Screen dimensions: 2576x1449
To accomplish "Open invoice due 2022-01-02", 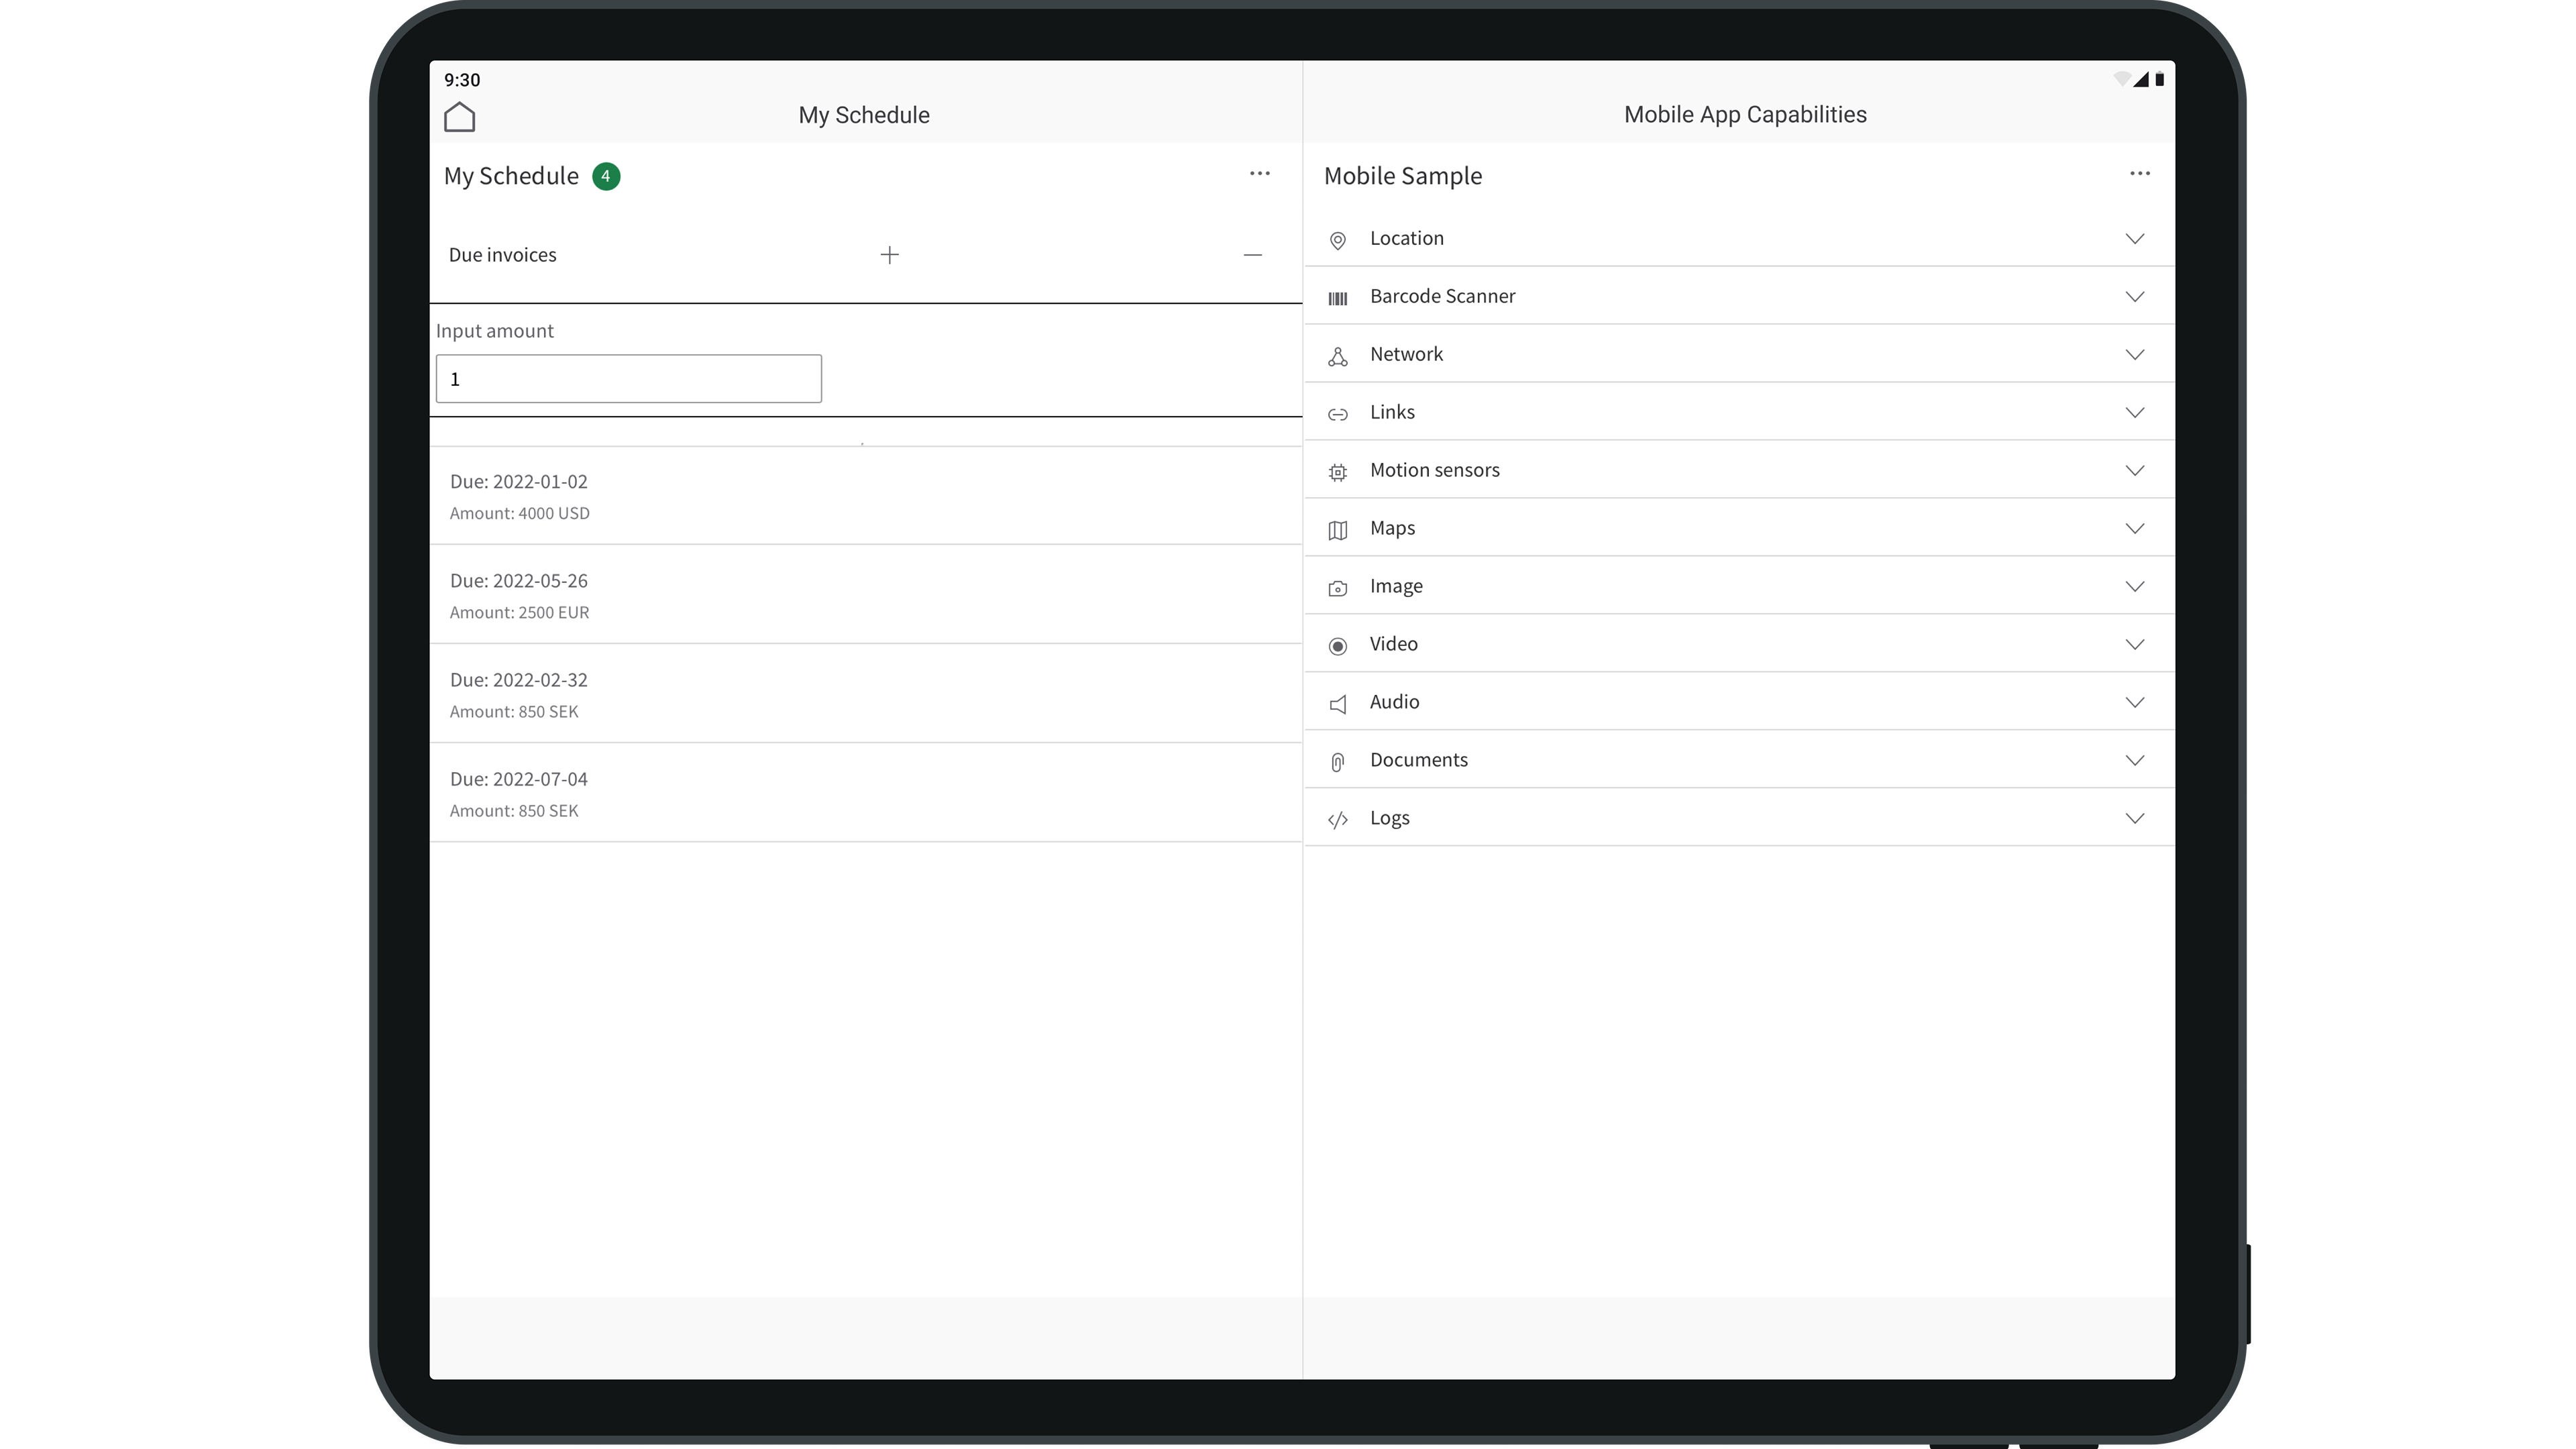I will 865,496.
